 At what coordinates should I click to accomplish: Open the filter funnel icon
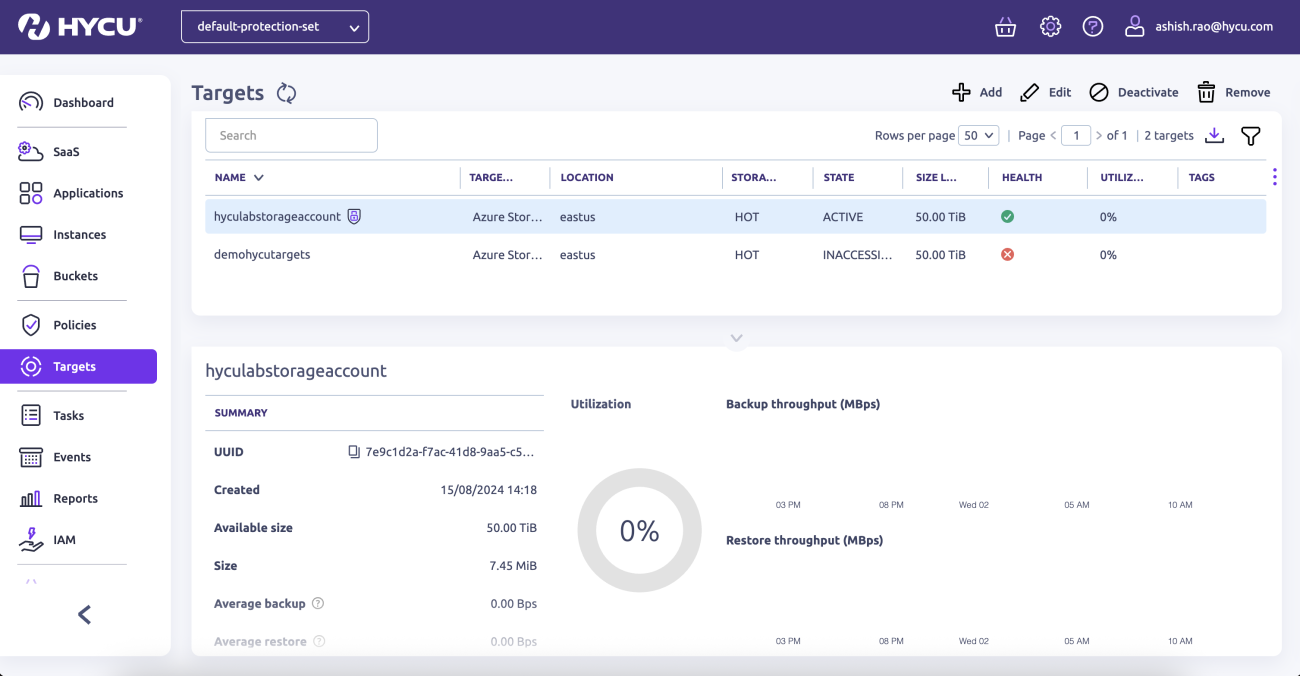pos(1250,136)
